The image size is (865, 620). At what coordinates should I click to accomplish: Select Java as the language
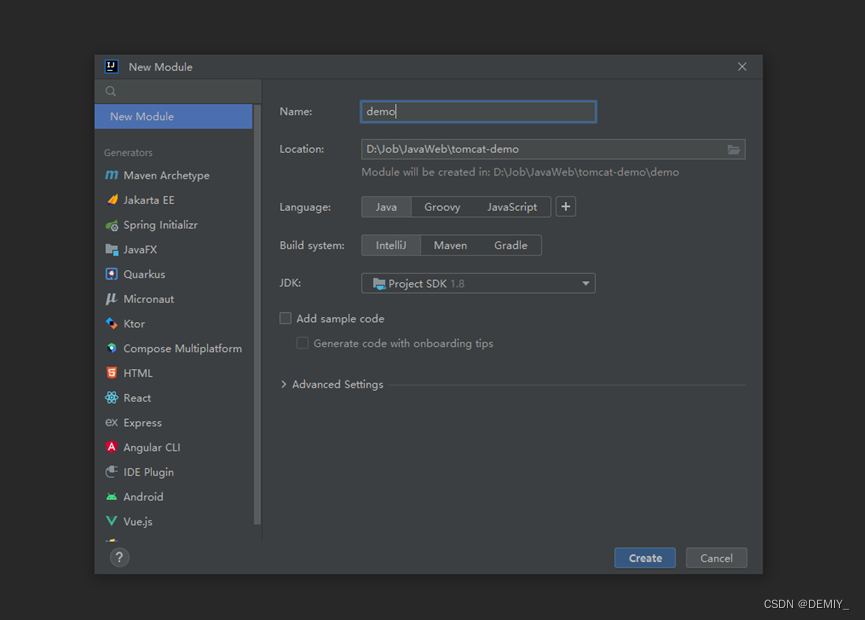click(x=386, y=207)
